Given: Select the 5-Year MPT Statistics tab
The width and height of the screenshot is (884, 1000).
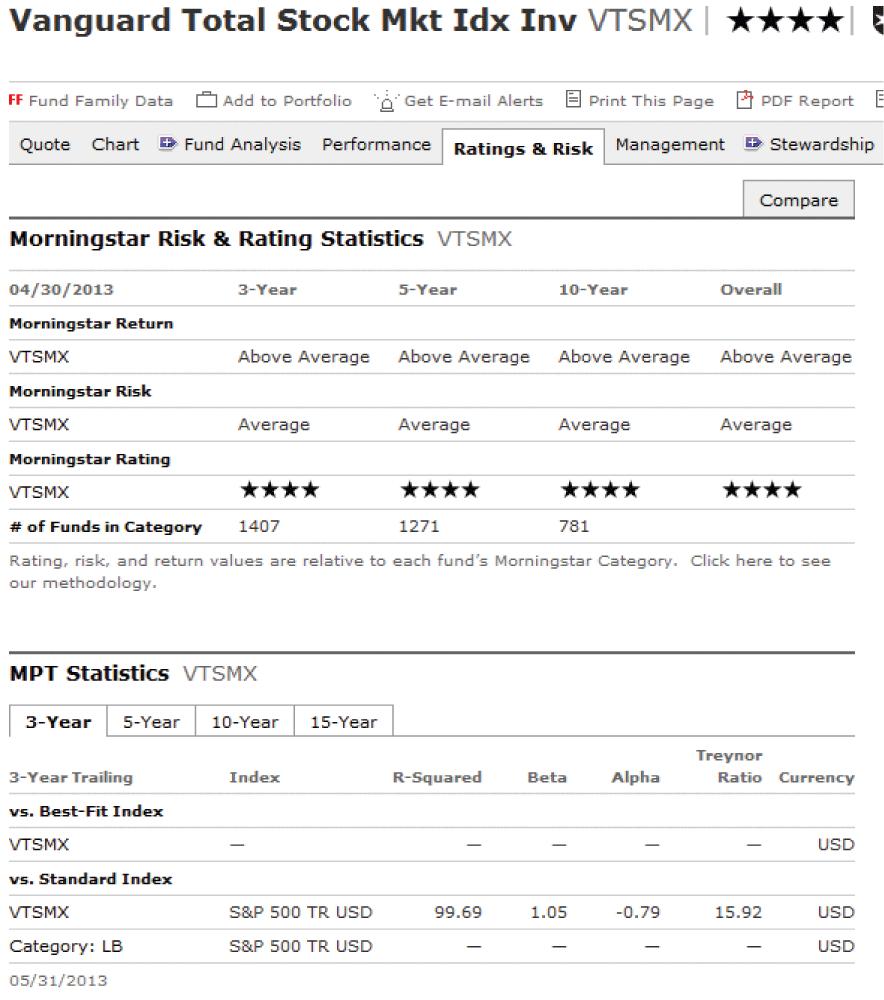Looking at the screenshot, I should point(151,721).
